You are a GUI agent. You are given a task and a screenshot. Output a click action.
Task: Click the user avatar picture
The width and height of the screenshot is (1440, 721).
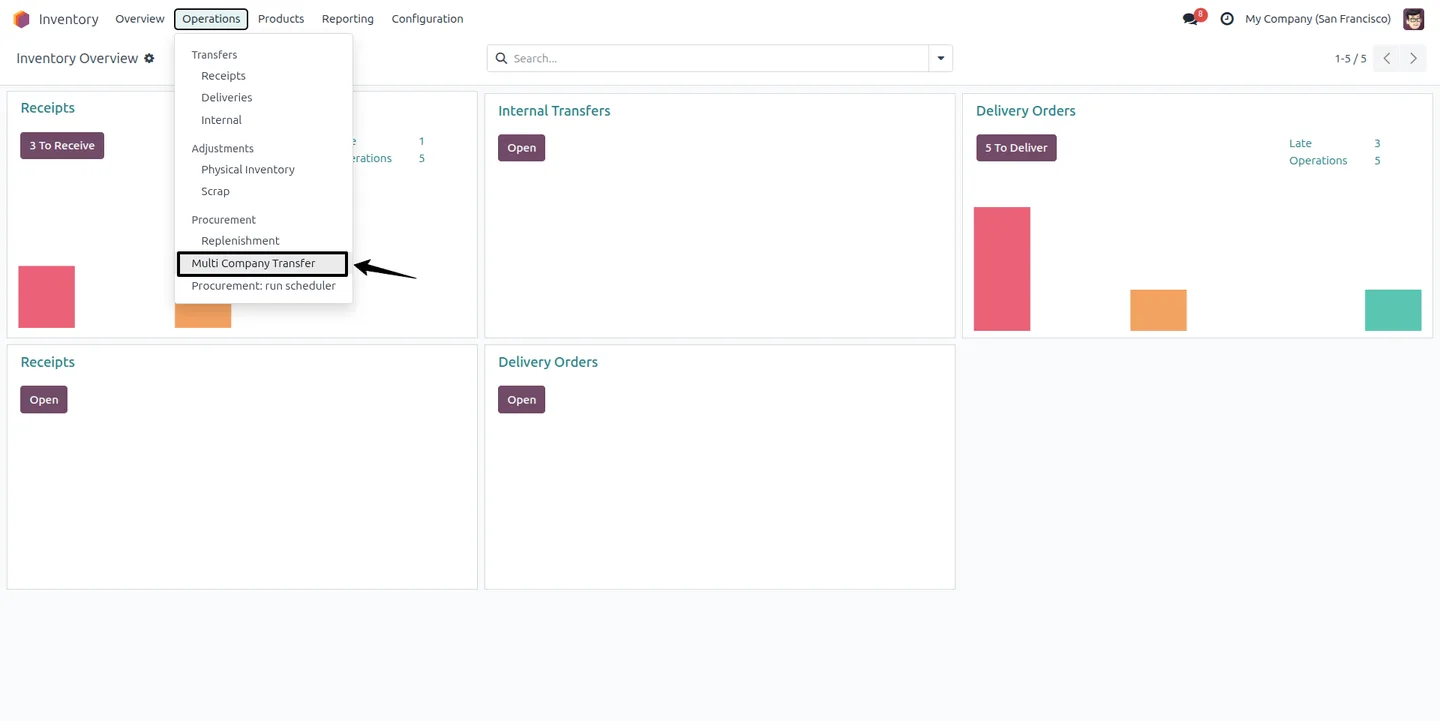pyautogui.click(x=1413, y=19)
